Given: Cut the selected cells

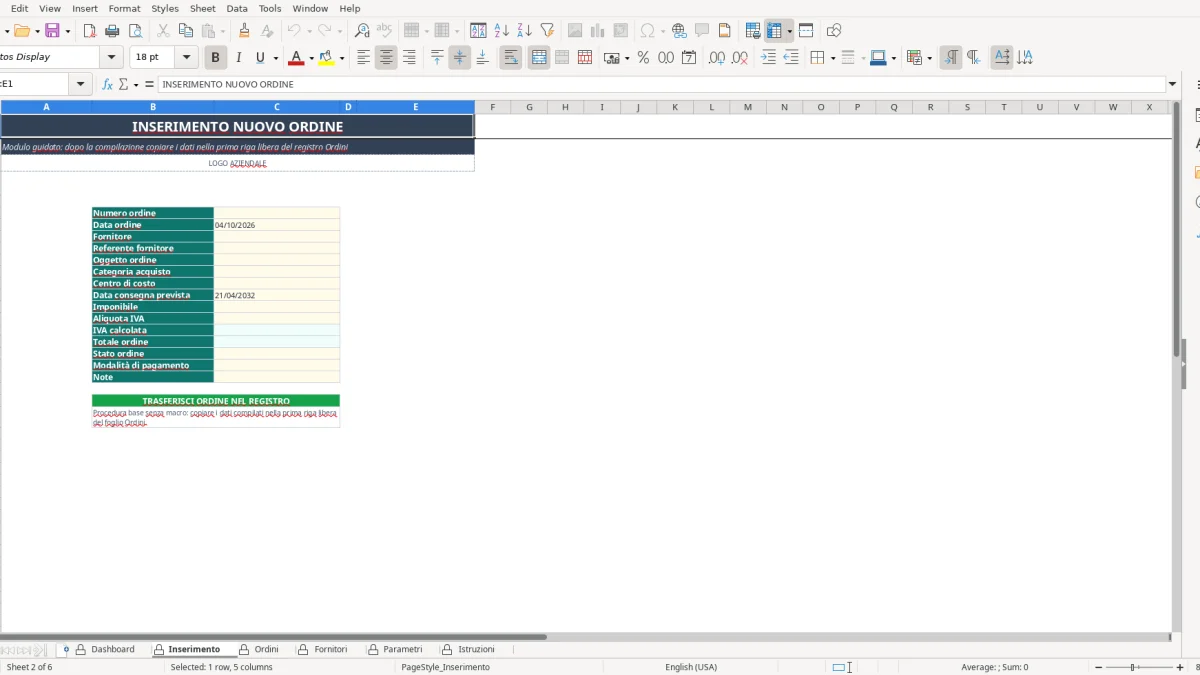Looking at the screenshot, I should (163, 31).
